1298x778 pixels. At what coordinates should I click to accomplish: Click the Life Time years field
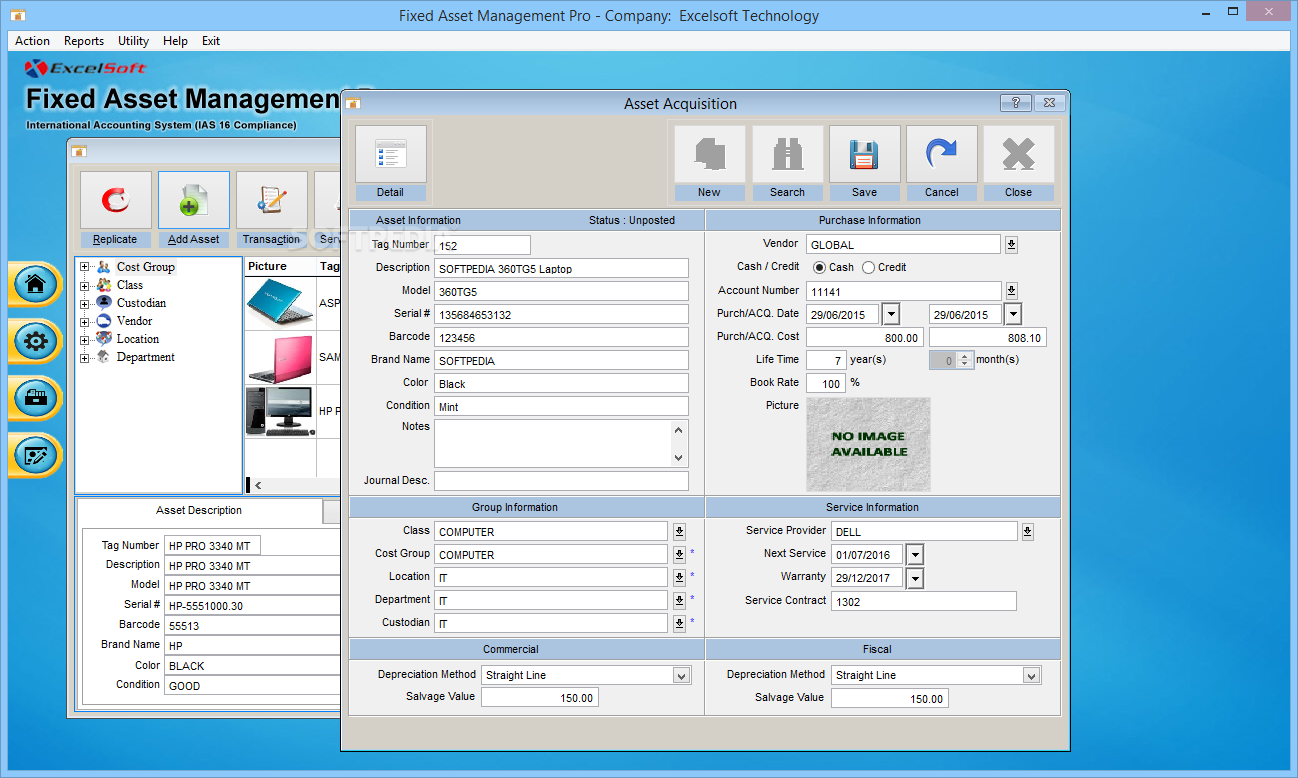(x=826, y=360)
